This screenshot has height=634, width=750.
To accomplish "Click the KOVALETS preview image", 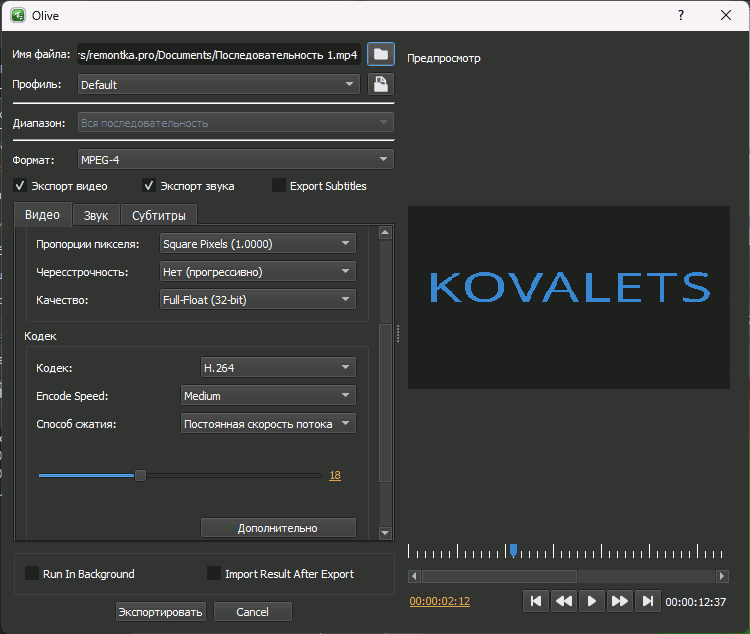I will pyautogui.click(x=569, y=297).
